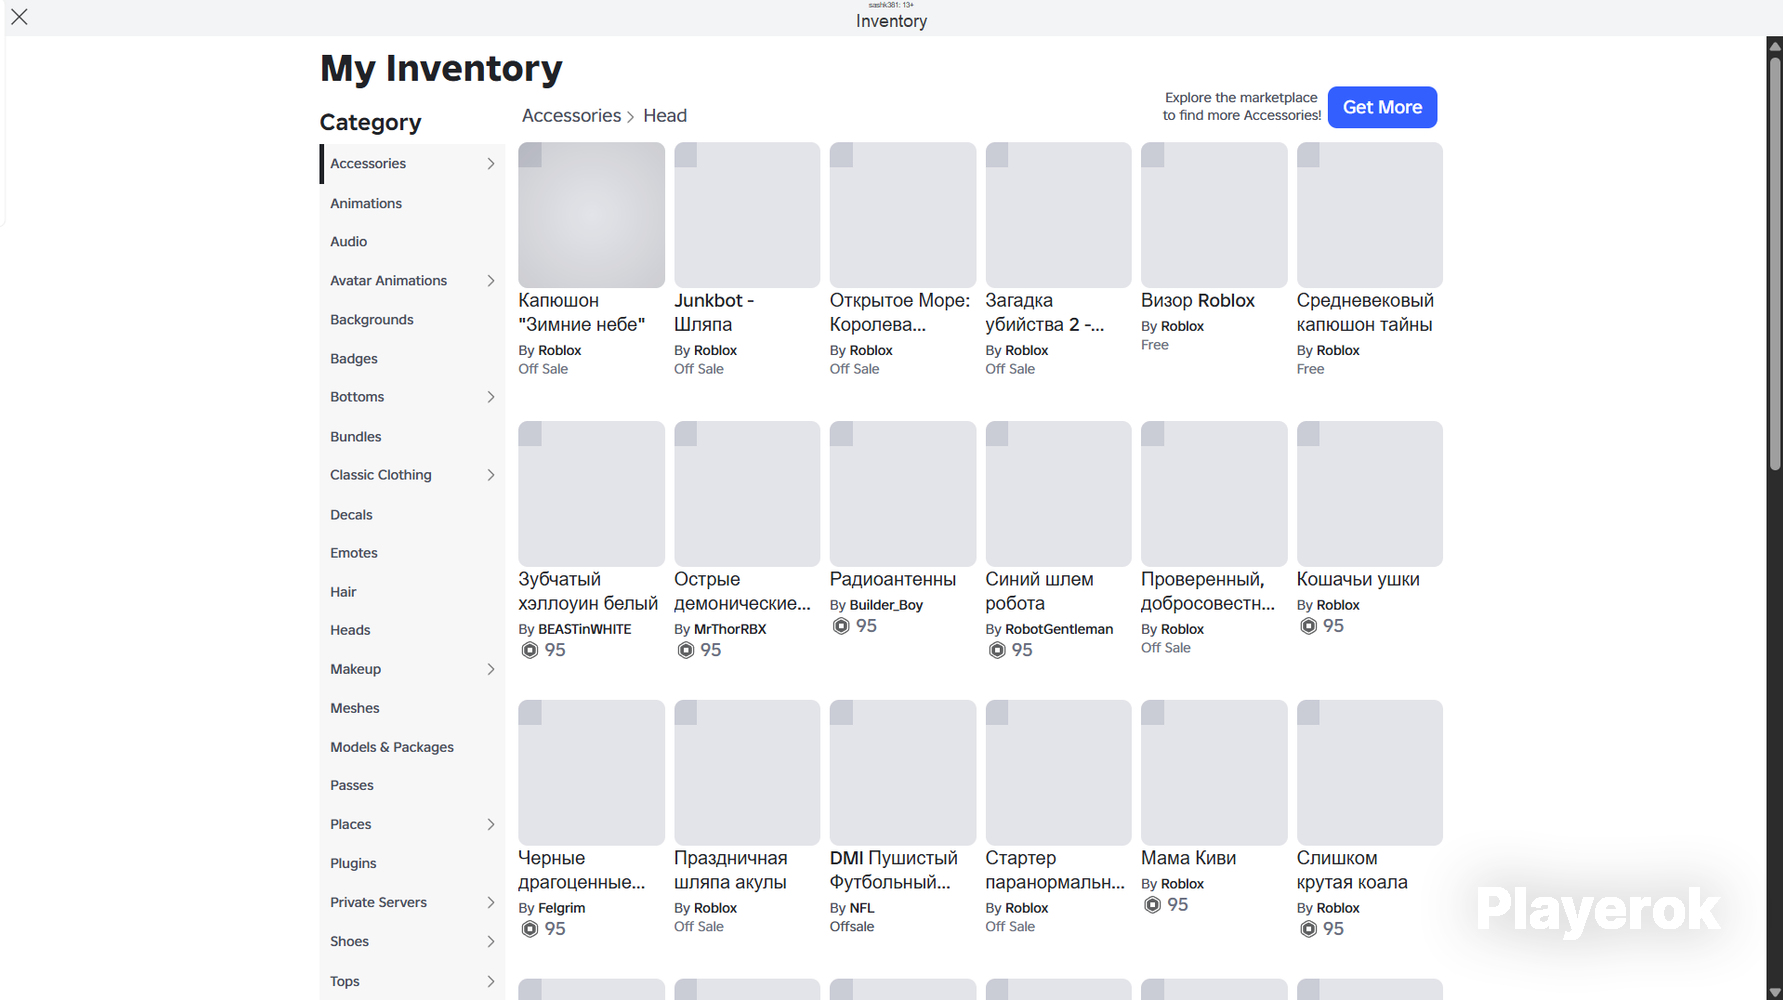Open Открытое Море: Королева item thumbnail

coord(903,215)
